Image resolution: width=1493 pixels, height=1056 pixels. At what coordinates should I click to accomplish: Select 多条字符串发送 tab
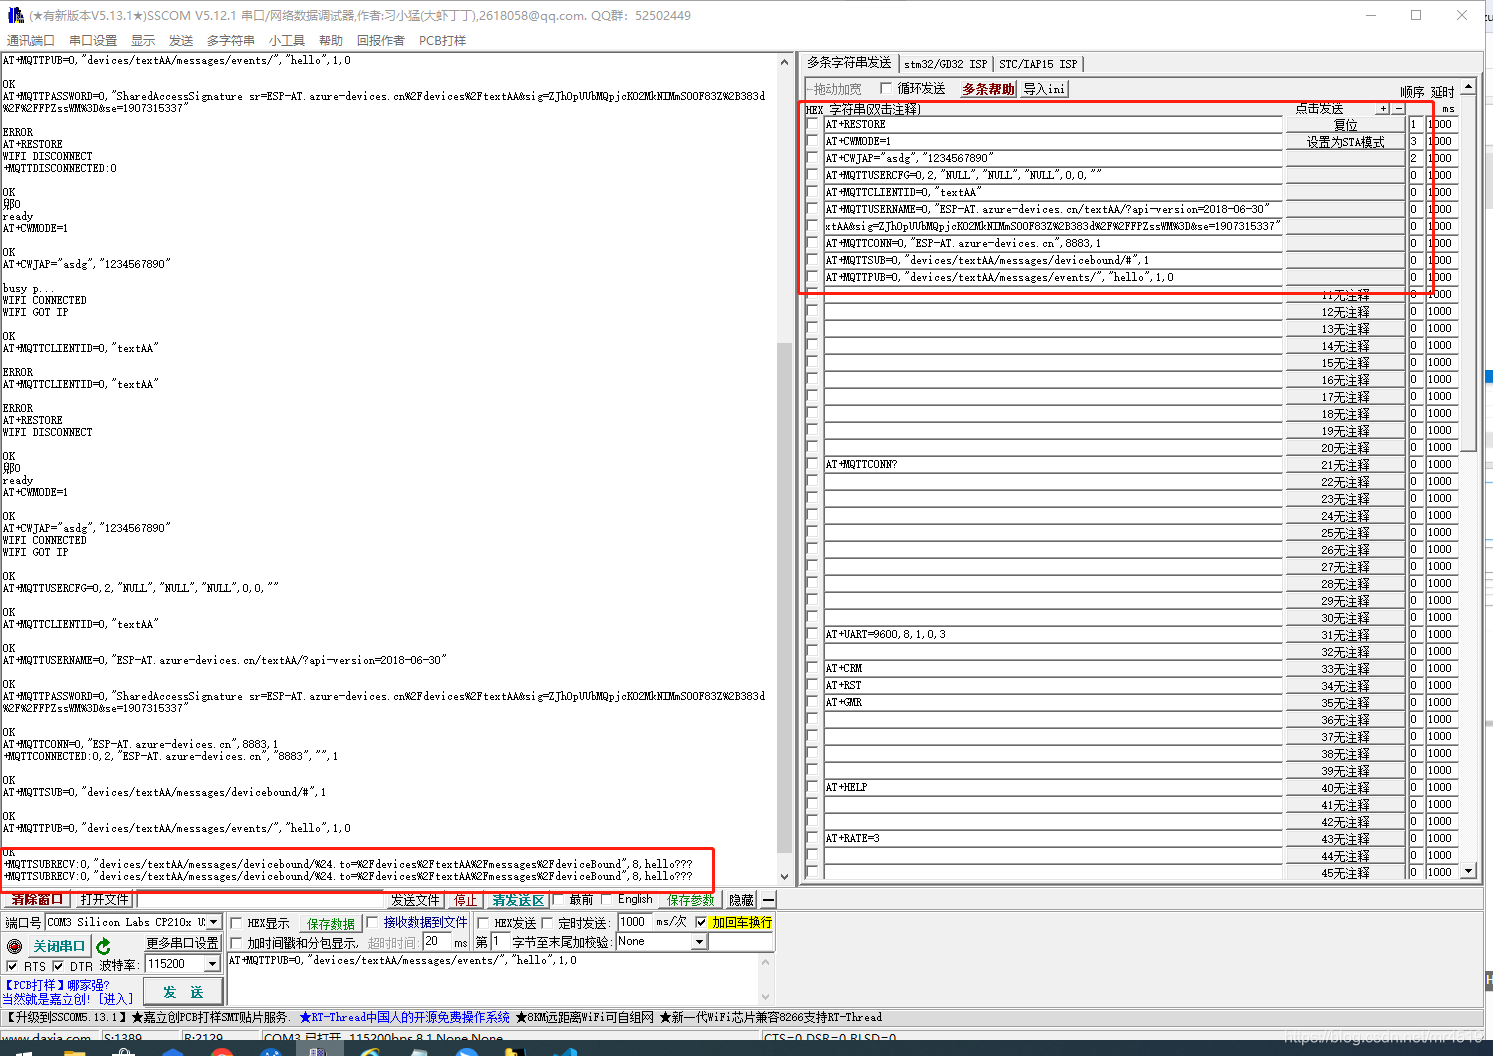[x=849, y=63]
